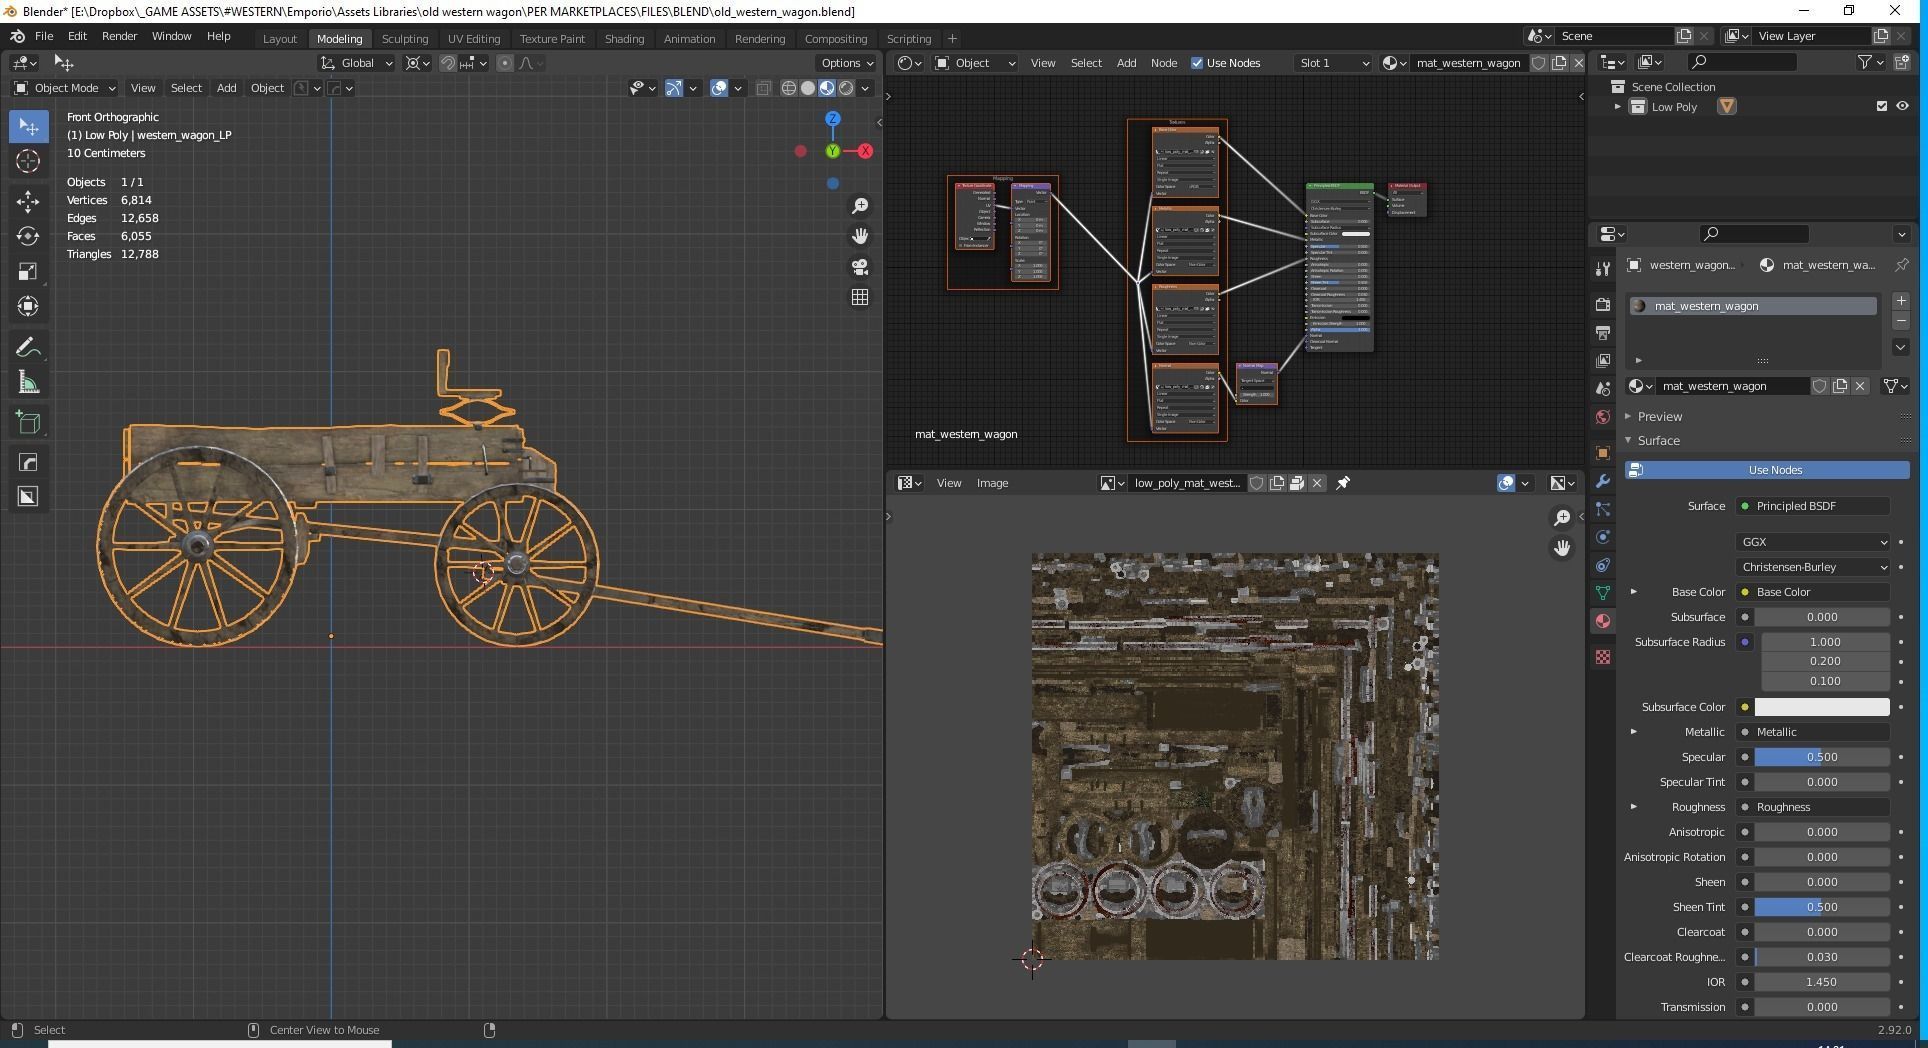The height and width of the screenshot is (1048, 1928).
Task: Activate the Move tool
Action: click(x=28, y=201)
